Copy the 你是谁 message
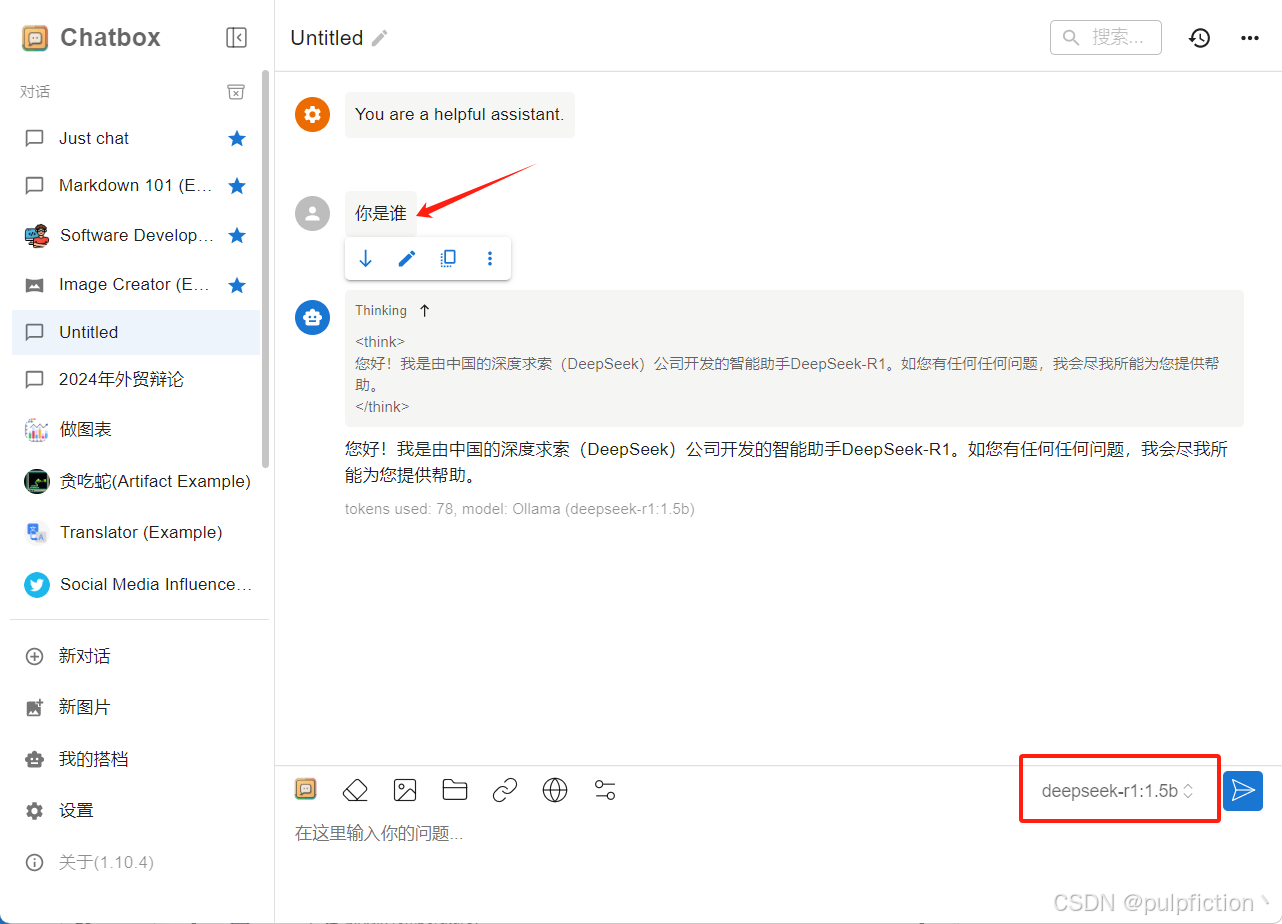The width and height of the screenshot is (1282, 924). (x=448, y=257)
